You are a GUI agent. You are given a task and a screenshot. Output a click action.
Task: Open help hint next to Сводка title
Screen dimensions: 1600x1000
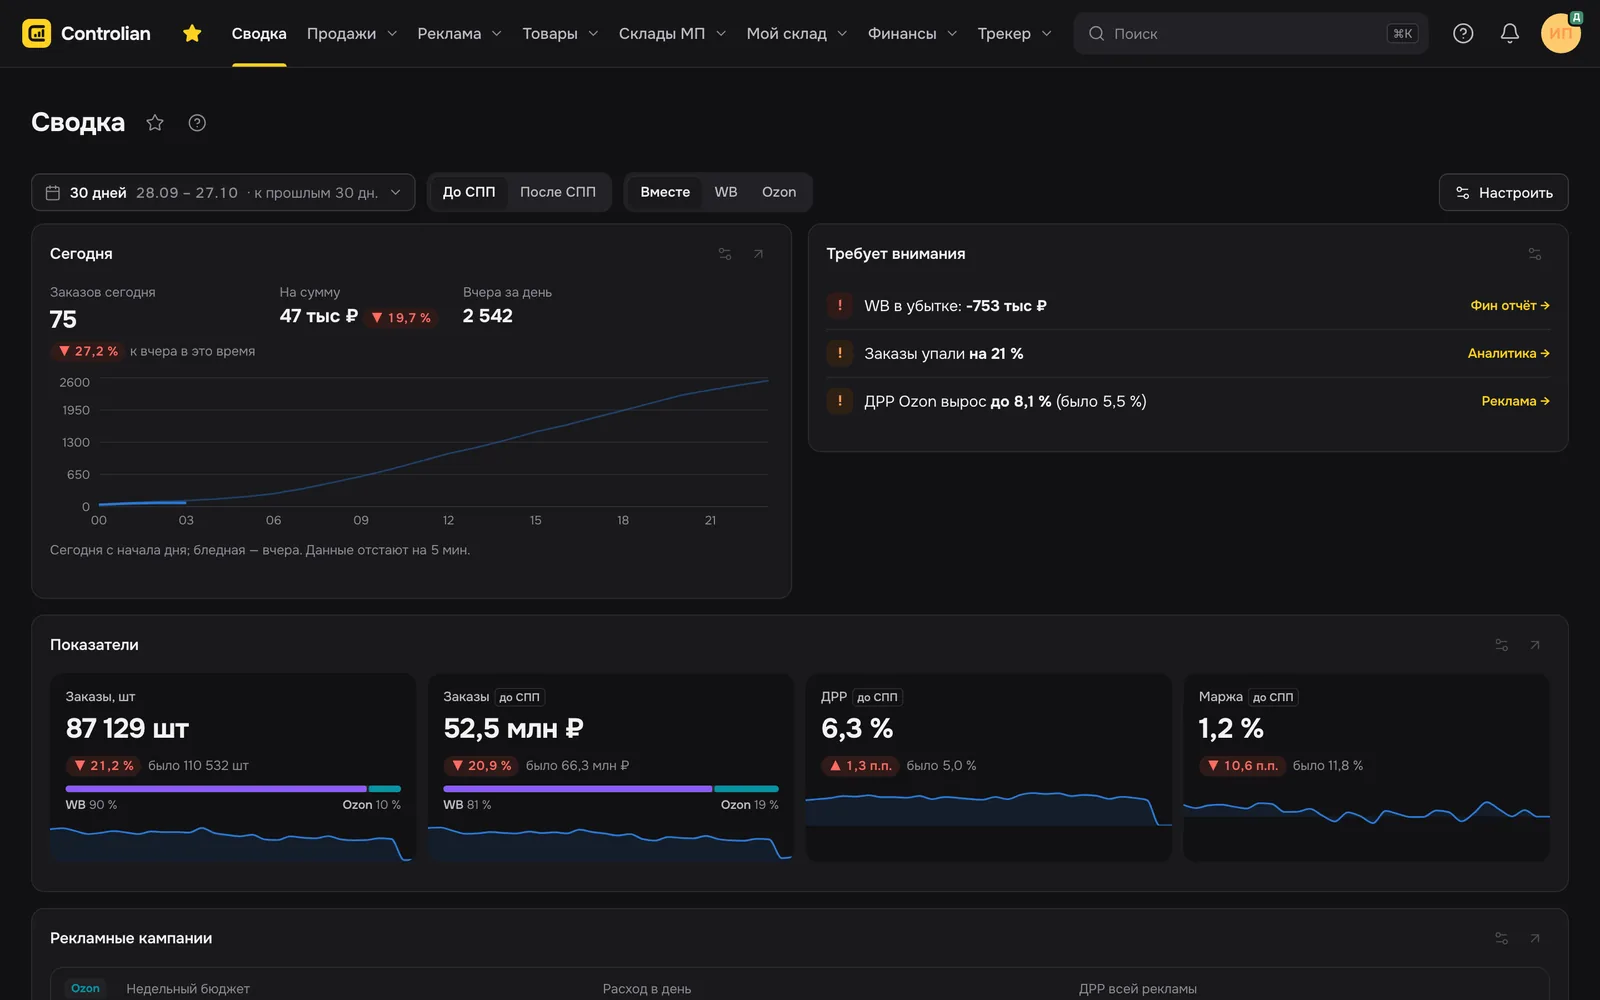pyautogui.click(x=197, y=122)
